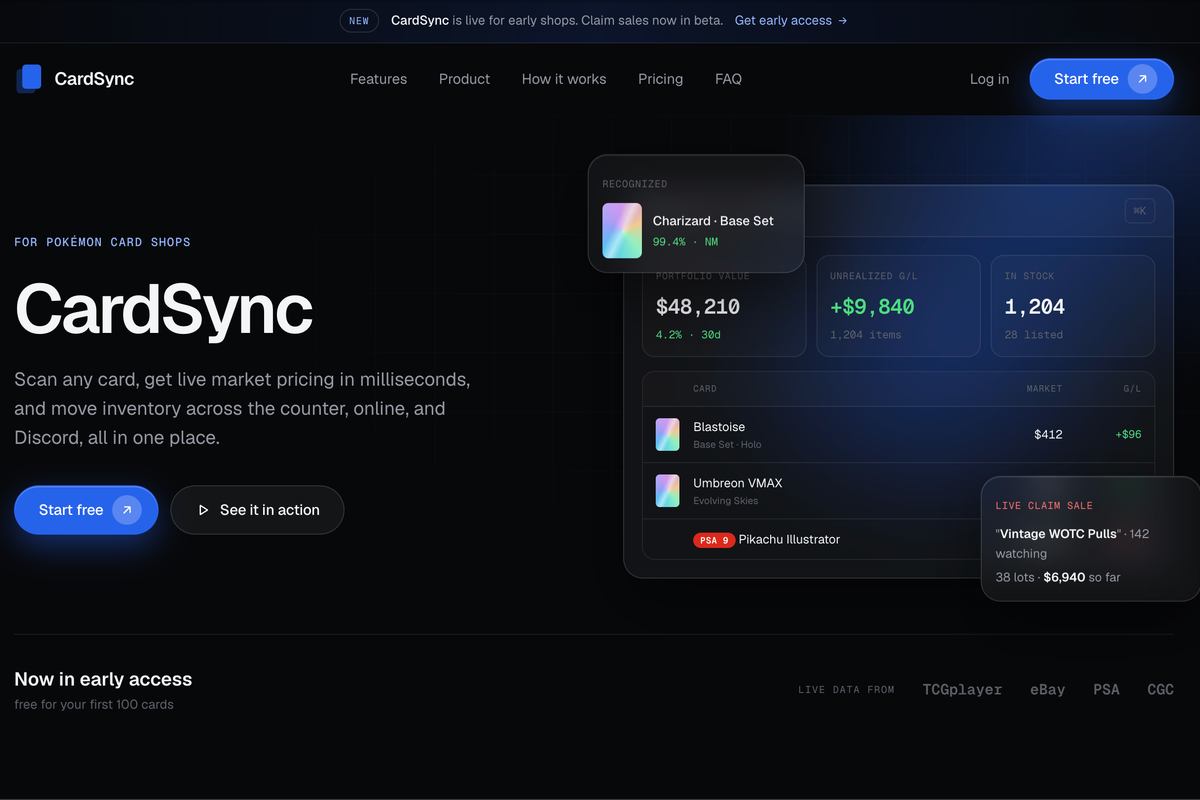Click the CardSync logo icon

29,79
